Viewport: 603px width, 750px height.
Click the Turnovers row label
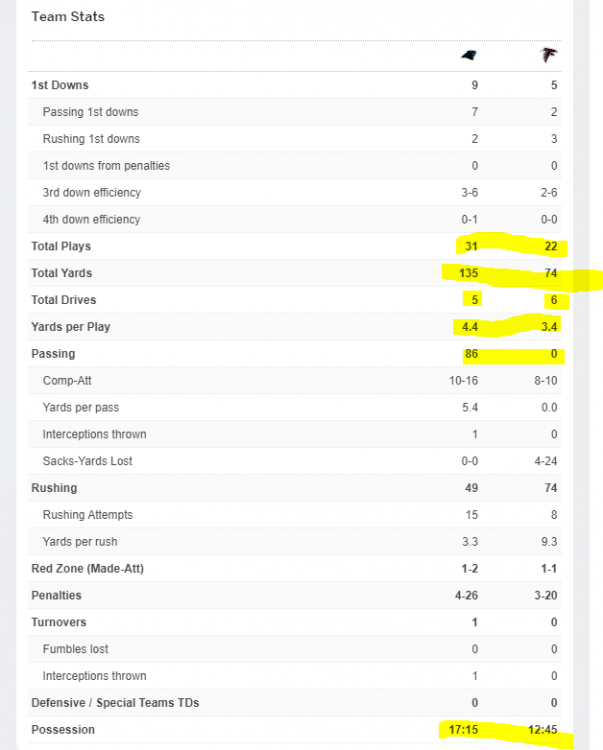point(59,622)
